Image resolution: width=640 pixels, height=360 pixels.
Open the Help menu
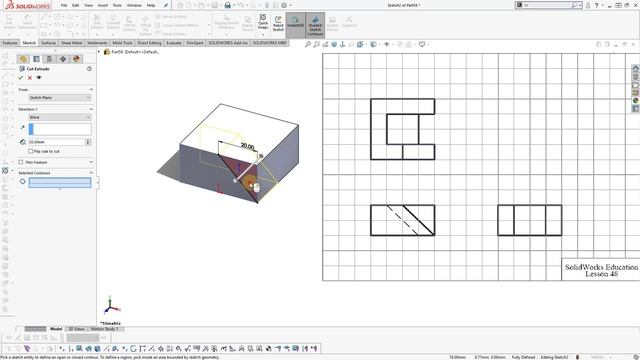tap(151, 5)
